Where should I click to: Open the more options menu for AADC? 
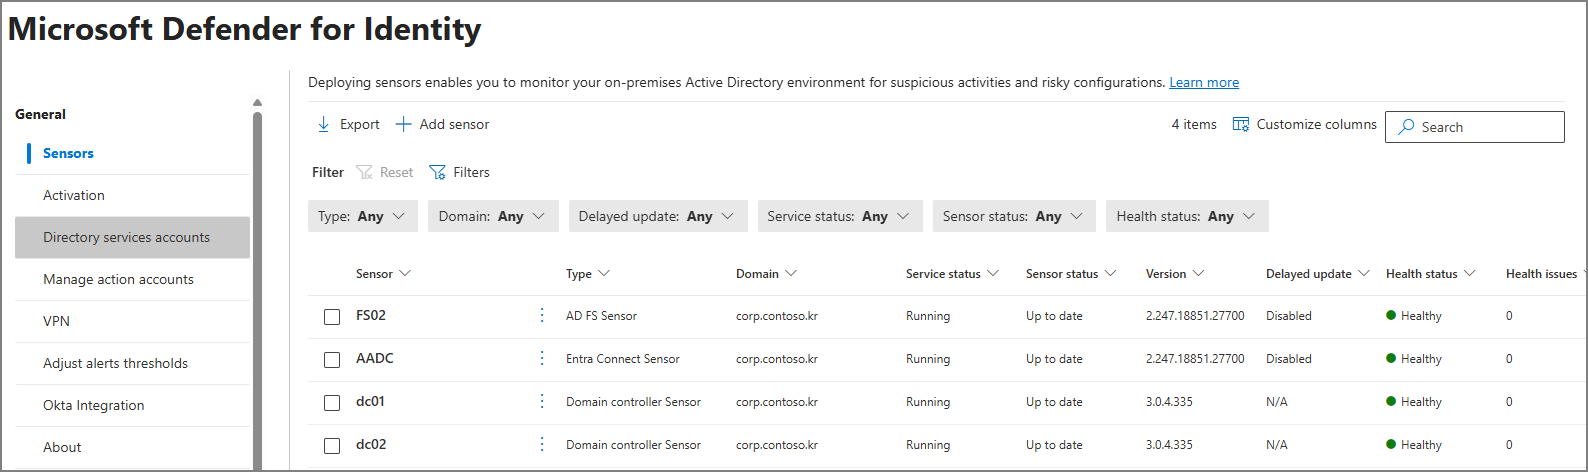[x=542, y=358]
